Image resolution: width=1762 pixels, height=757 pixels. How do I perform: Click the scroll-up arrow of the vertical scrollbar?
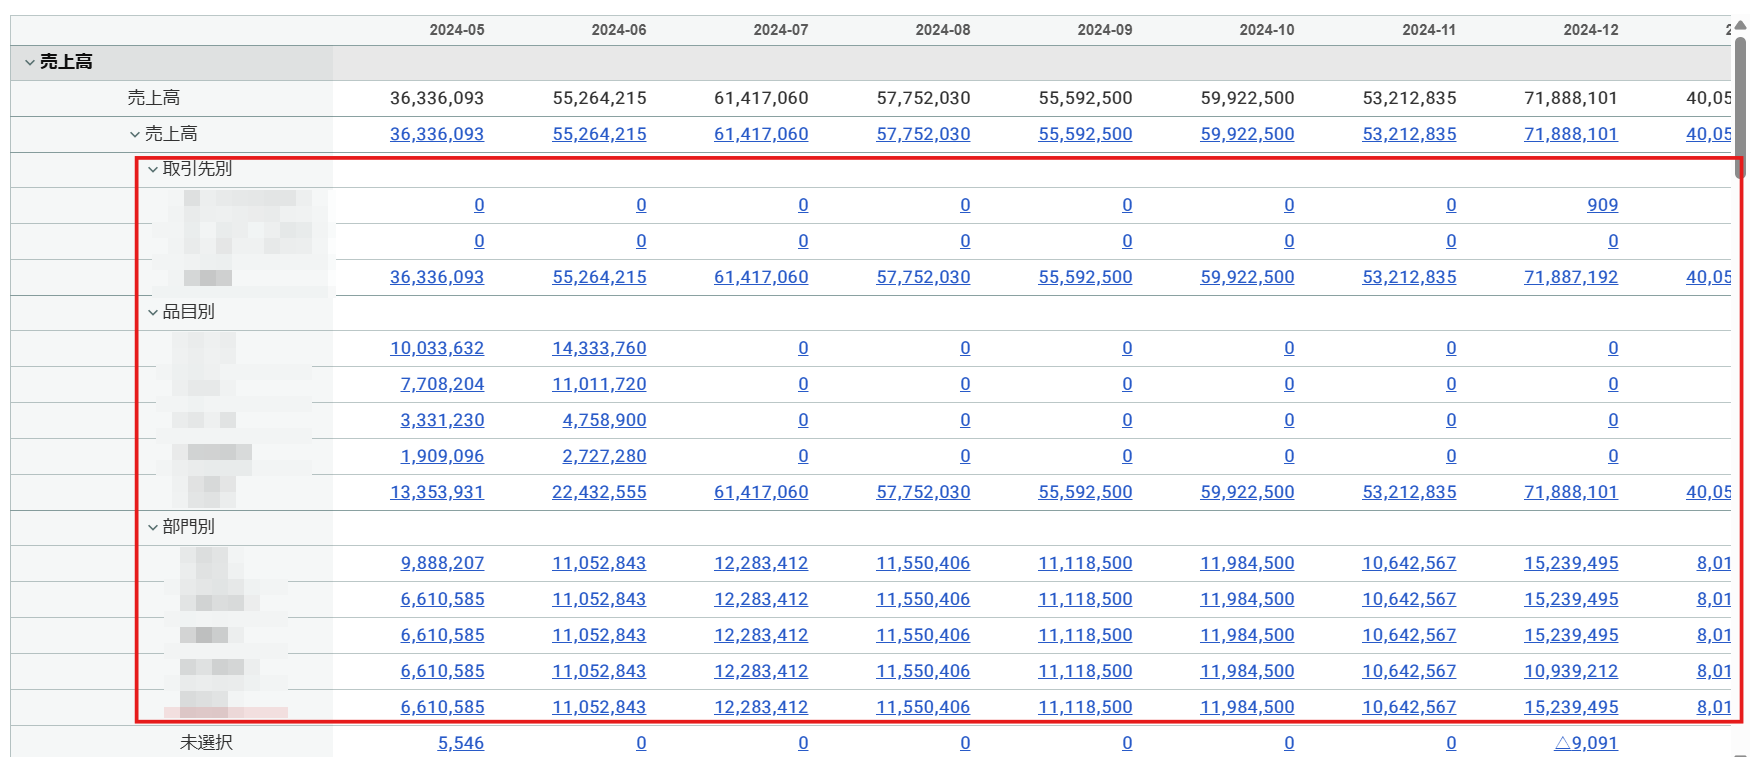tap(1740, 24)
